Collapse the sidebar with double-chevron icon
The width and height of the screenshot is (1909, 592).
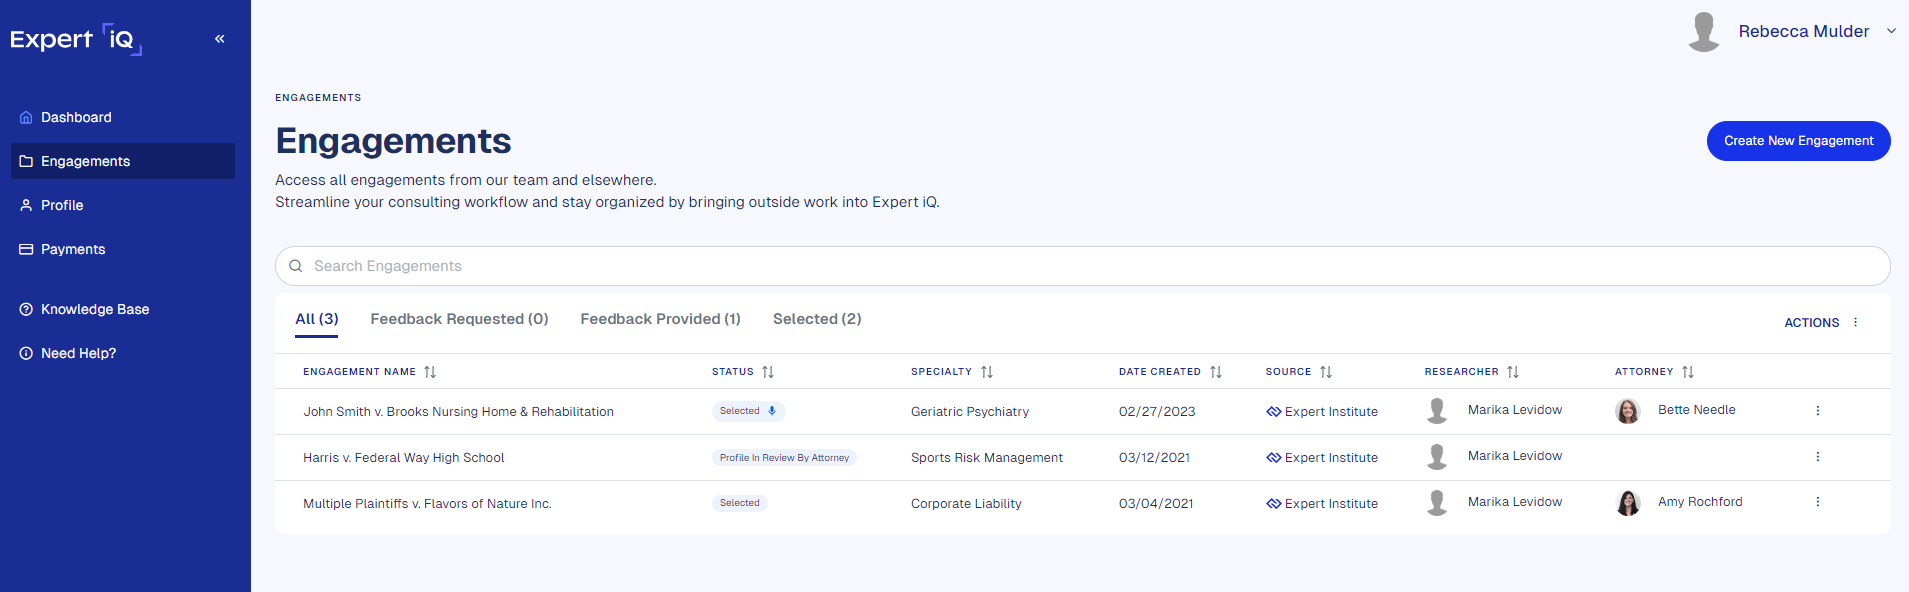click(x=219, y=39)
